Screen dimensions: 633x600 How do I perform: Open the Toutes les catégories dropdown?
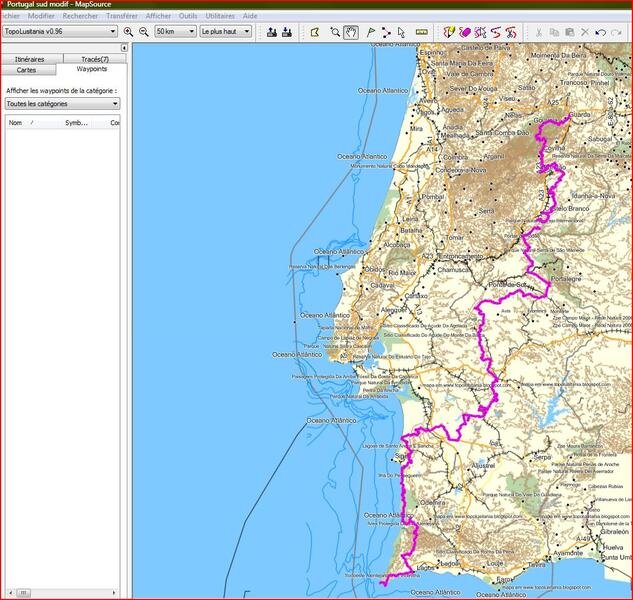[63, 104]
